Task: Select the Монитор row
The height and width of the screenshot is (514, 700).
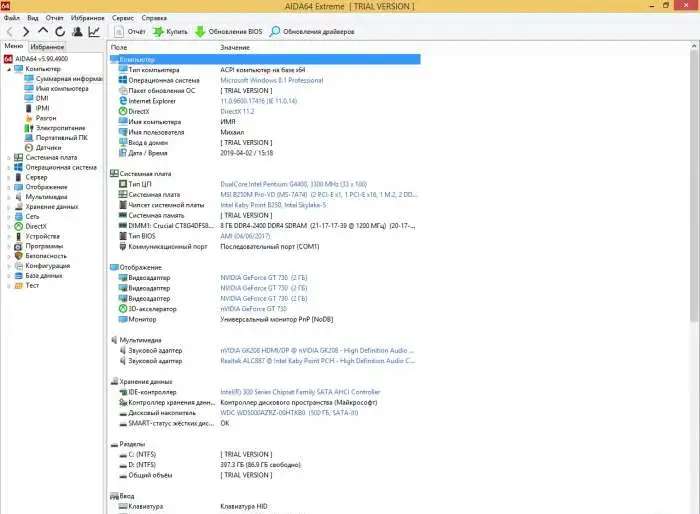Action: [265, 320]
